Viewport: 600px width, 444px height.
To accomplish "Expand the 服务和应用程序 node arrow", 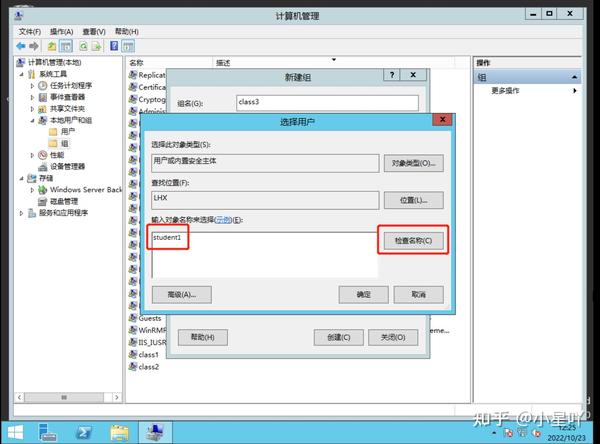I will click(22, 213).
